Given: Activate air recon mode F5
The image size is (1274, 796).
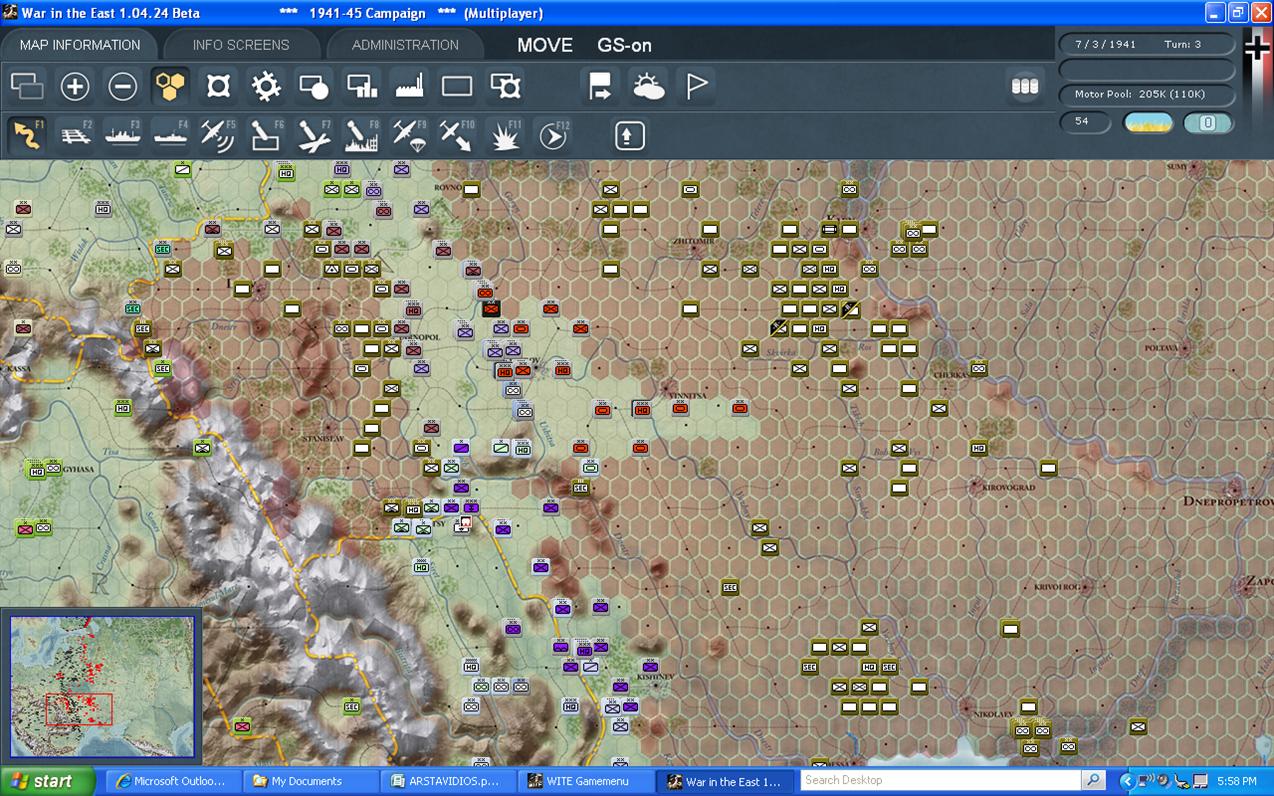Looking at the screenshot, I should (218, 135).
